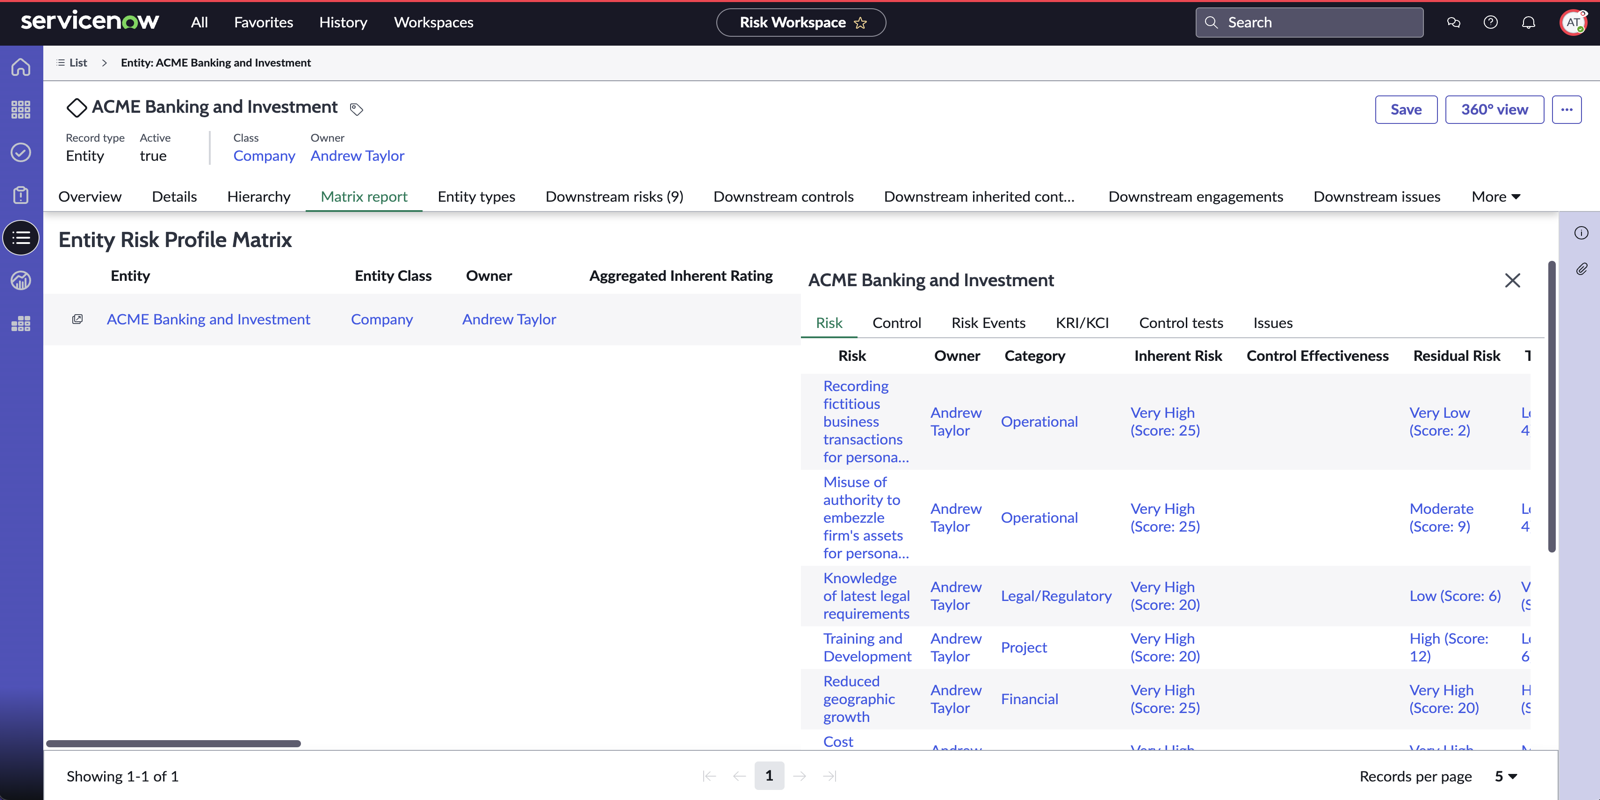Go to the last page of results
Viewport: 1600px width, 800px height.
click(x=830, y=776)
